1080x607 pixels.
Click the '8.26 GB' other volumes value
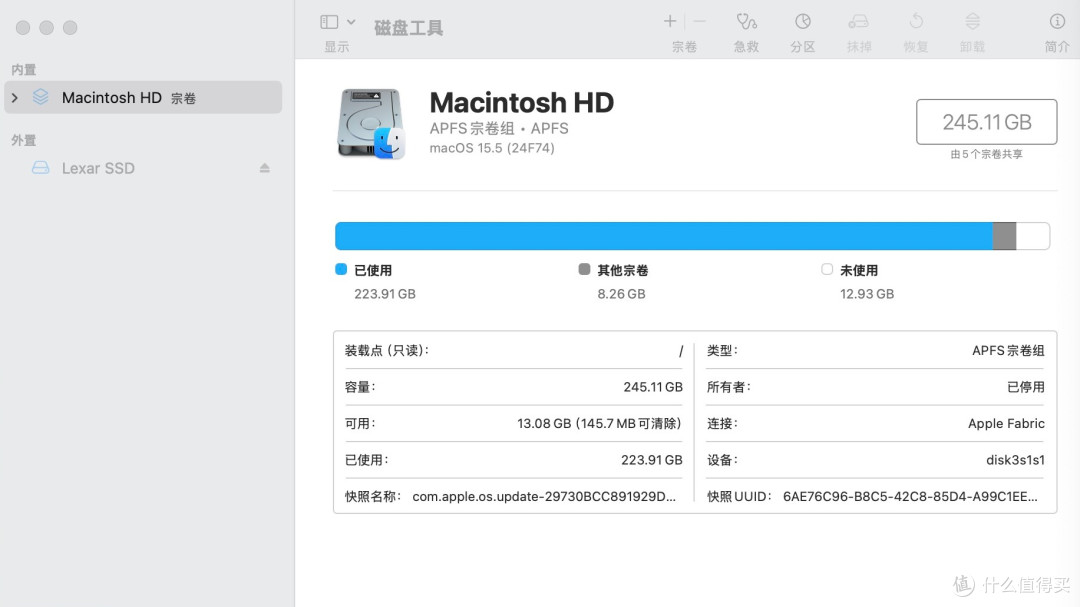(x=621, y=294)
